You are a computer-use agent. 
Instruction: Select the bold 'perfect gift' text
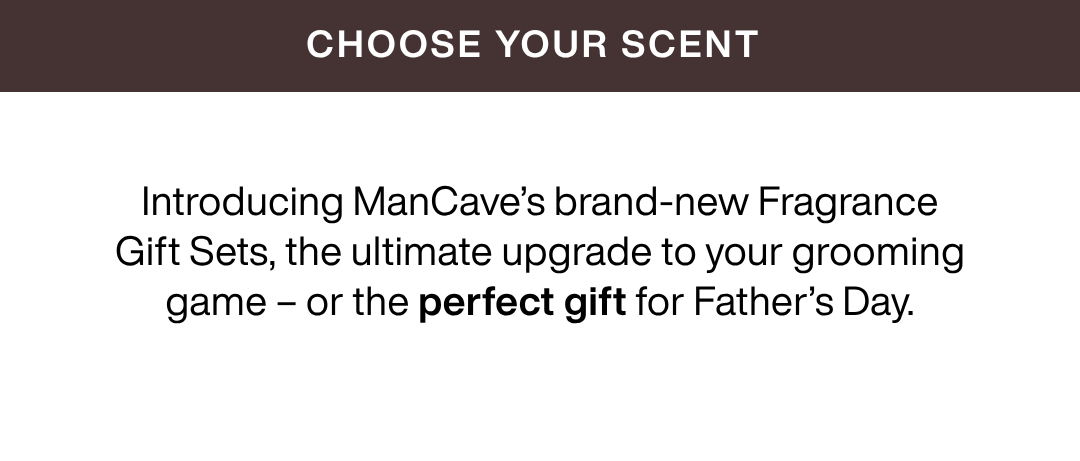(x=522, y=302)
